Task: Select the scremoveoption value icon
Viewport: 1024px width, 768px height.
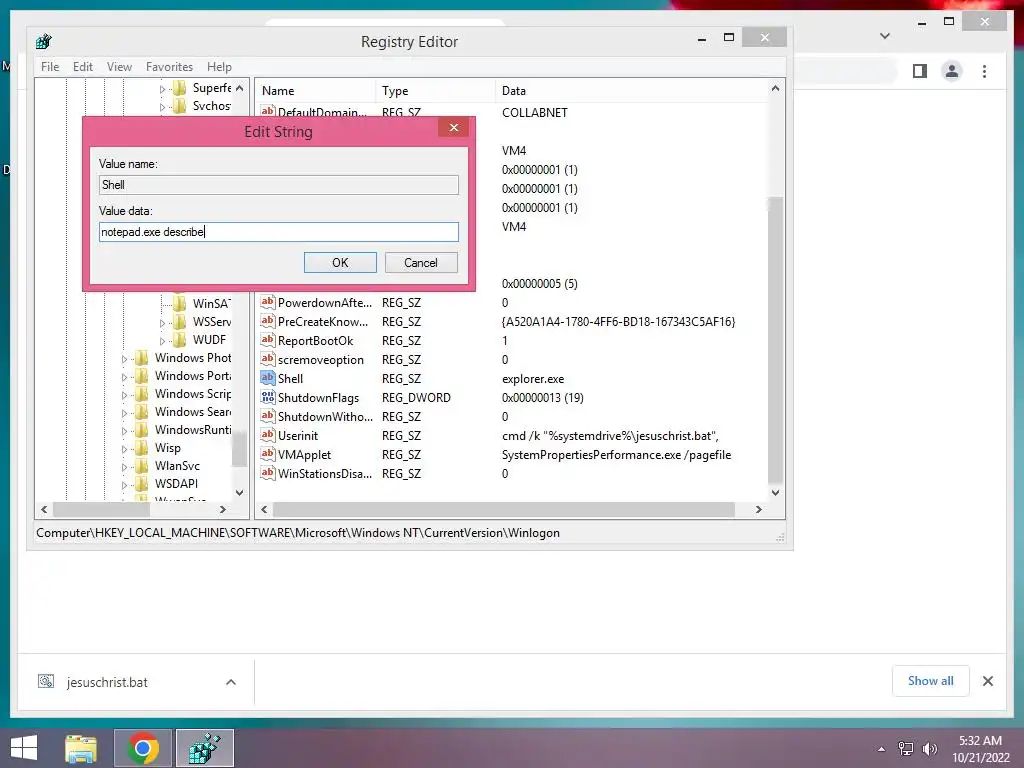Action: 267,359
